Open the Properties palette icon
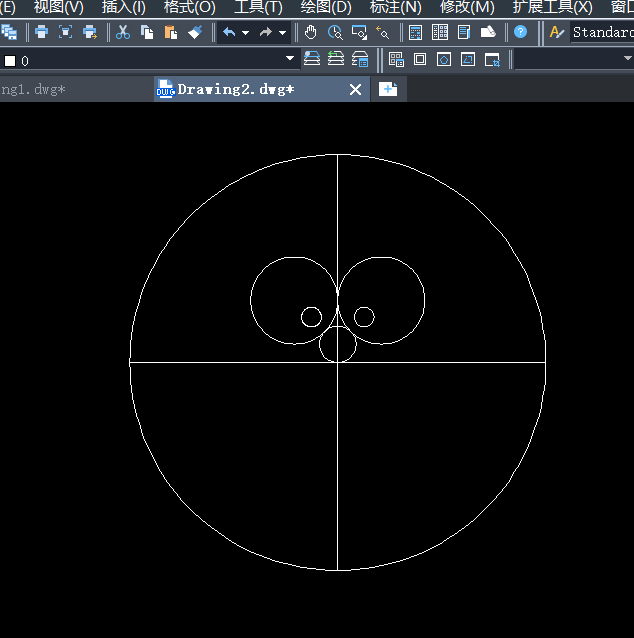The width and height of the screenshot is (634, 638). tap(440, 32)
